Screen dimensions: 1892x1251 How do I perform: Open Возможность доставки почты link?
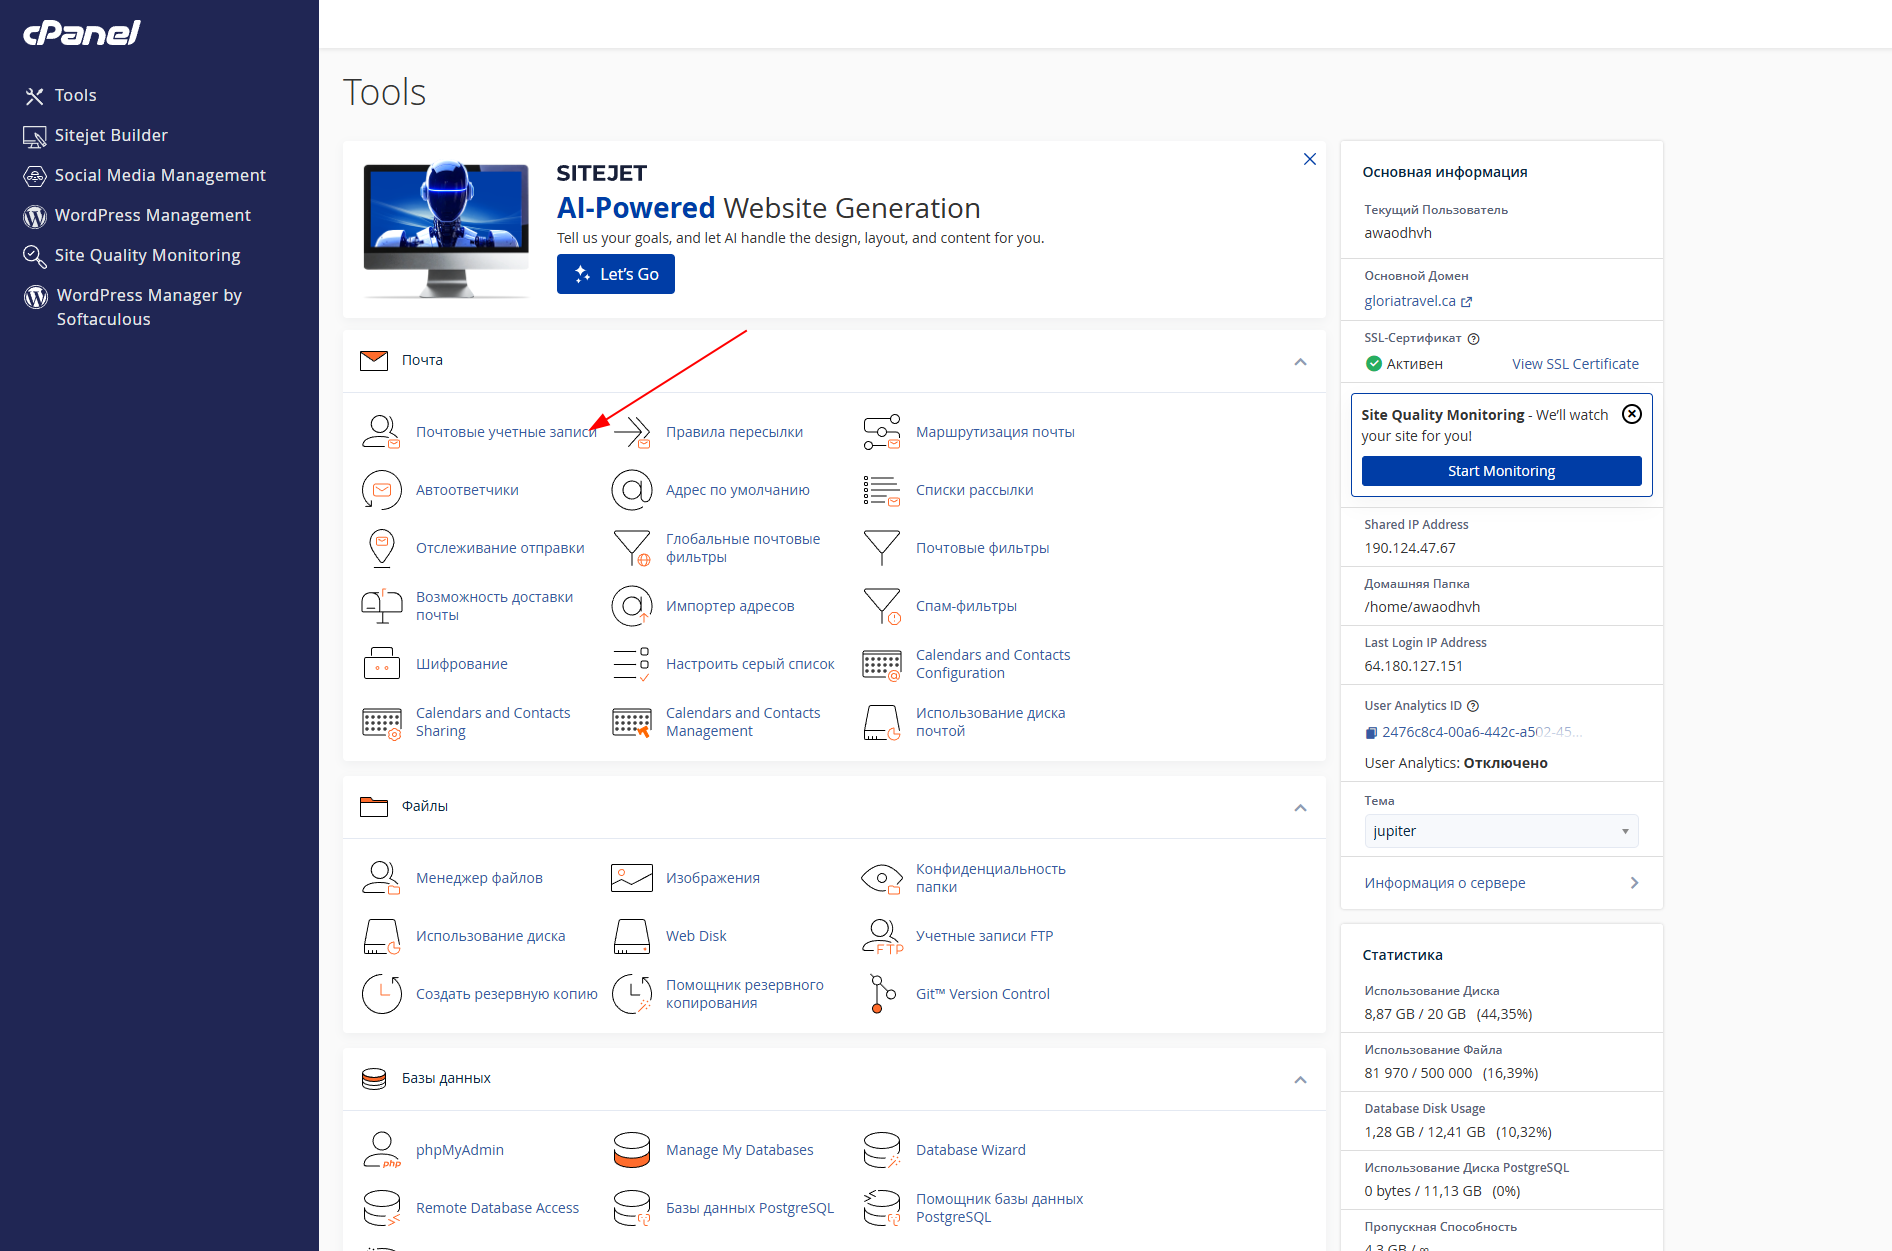tap(494, 606)
